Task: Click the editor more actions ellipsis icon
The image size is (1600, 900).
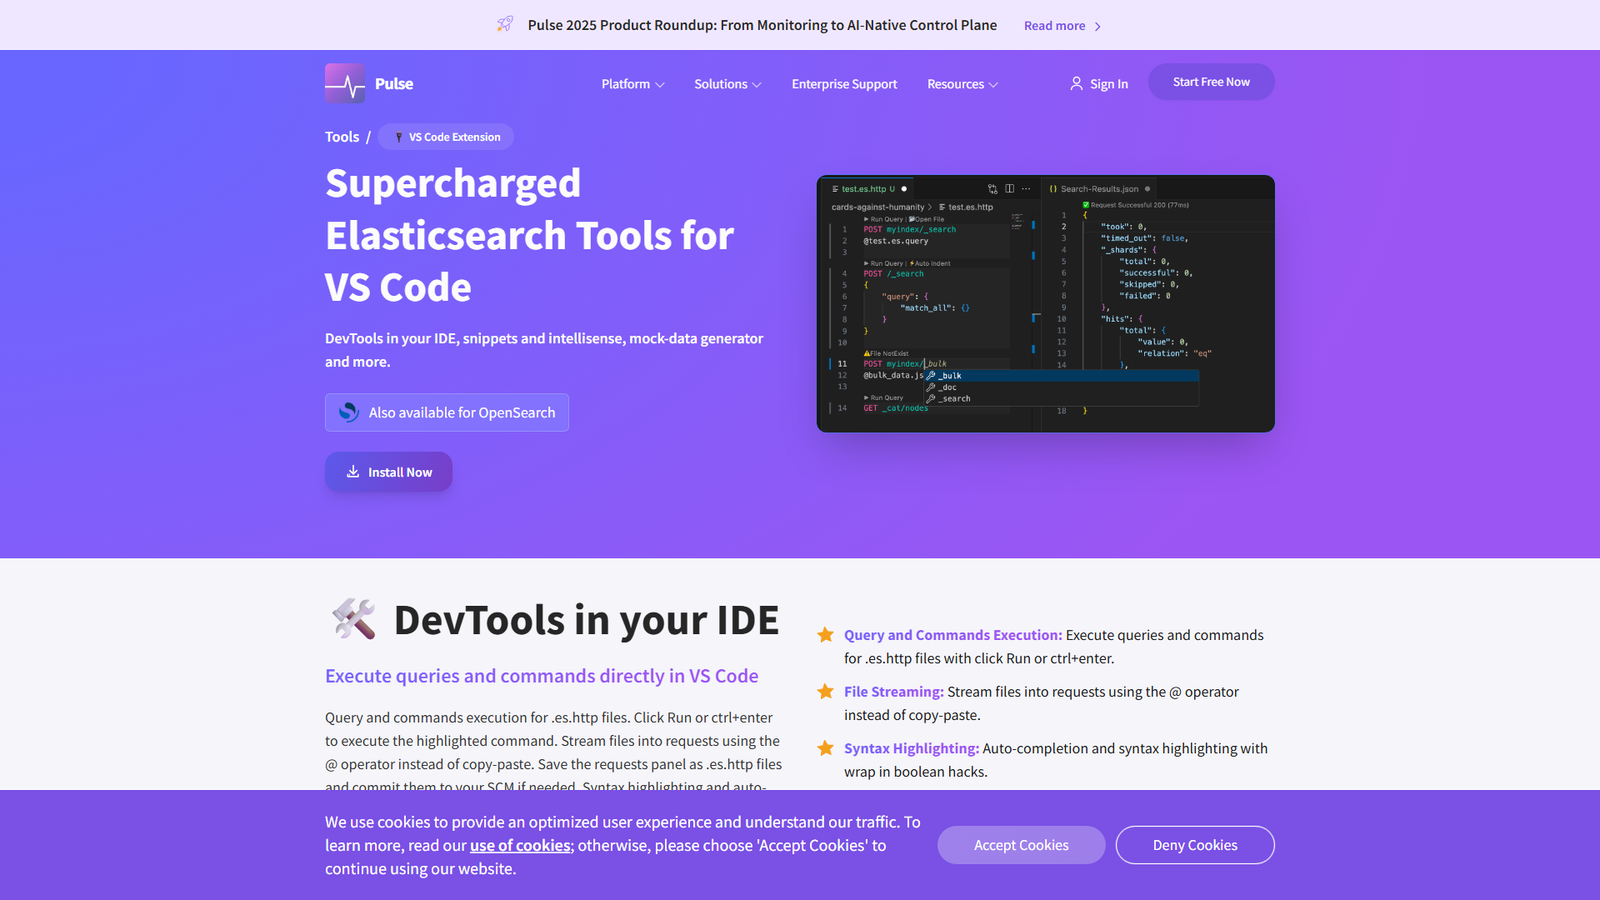Action: tap(1025, 188)
